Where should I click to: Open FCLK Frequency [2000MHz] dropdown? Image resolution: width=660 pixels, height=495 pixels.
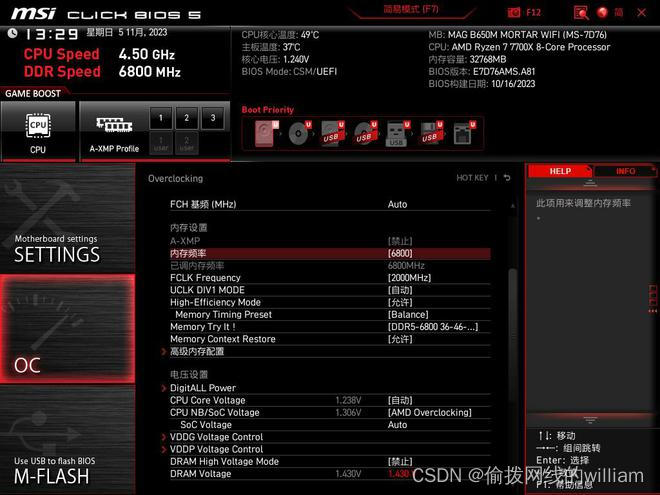click(x=409, y=278)
